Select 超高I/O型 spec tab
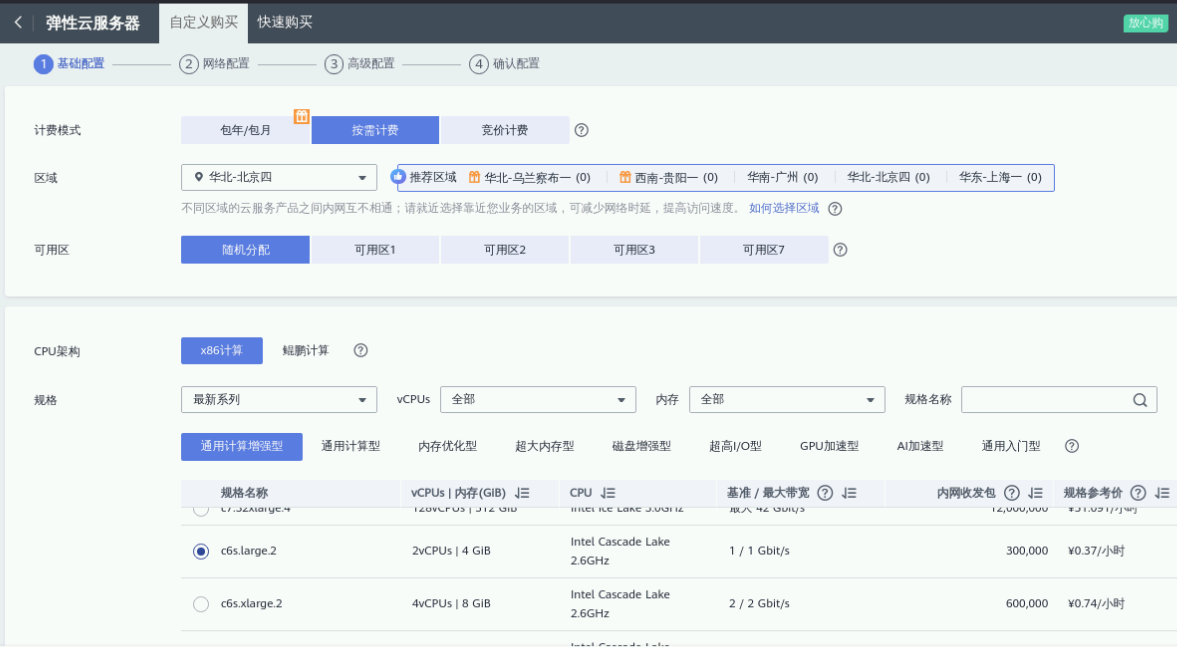1177x647 pixels. pos(735,446)
